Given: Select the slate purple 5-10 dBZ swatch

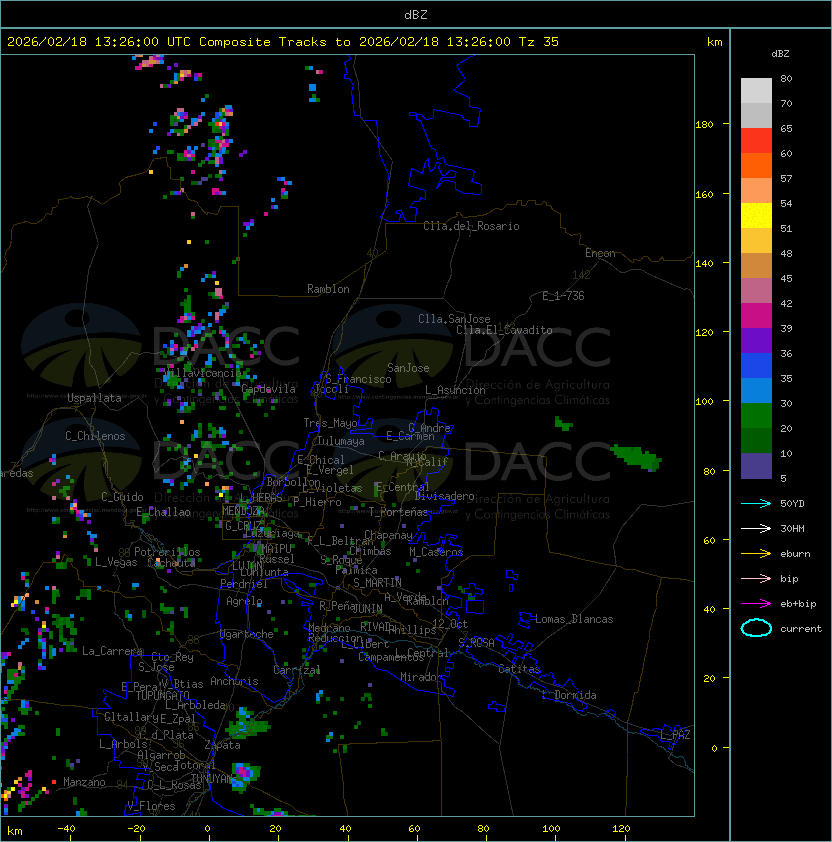Looking at the screenshot, I should [x=756, y=466].
